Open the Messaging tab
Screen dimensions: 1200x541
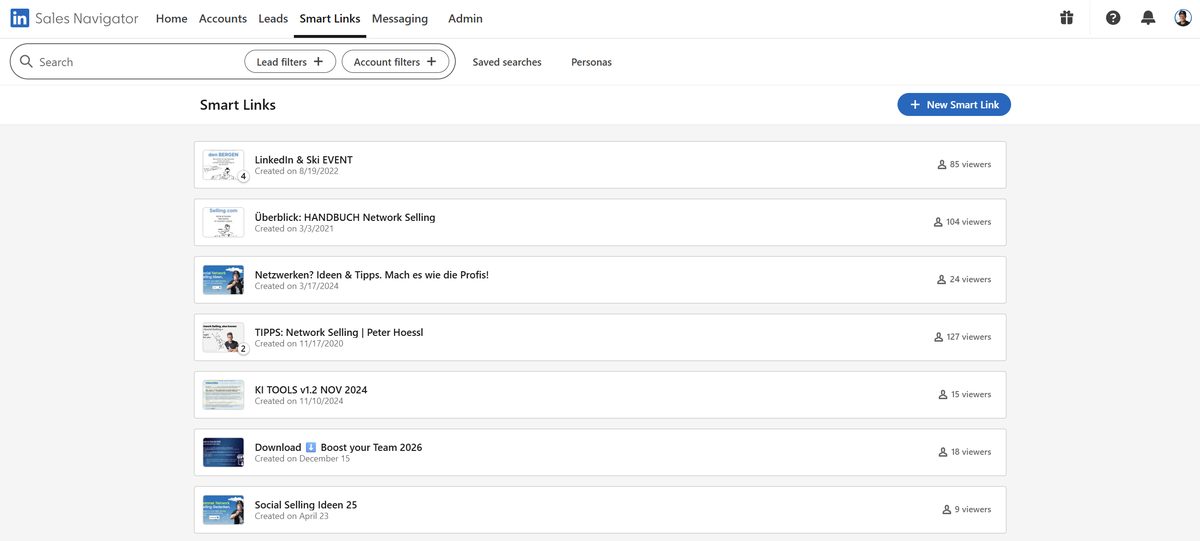[400, 18]
